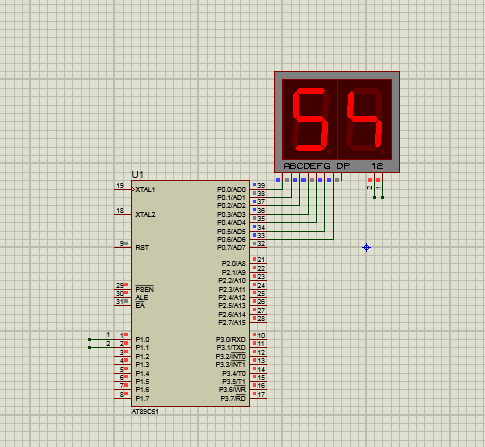Viewport: 485px width, 447px height.
Task: Click the blue crosshair origin marker
Action: tap(366, 248)
